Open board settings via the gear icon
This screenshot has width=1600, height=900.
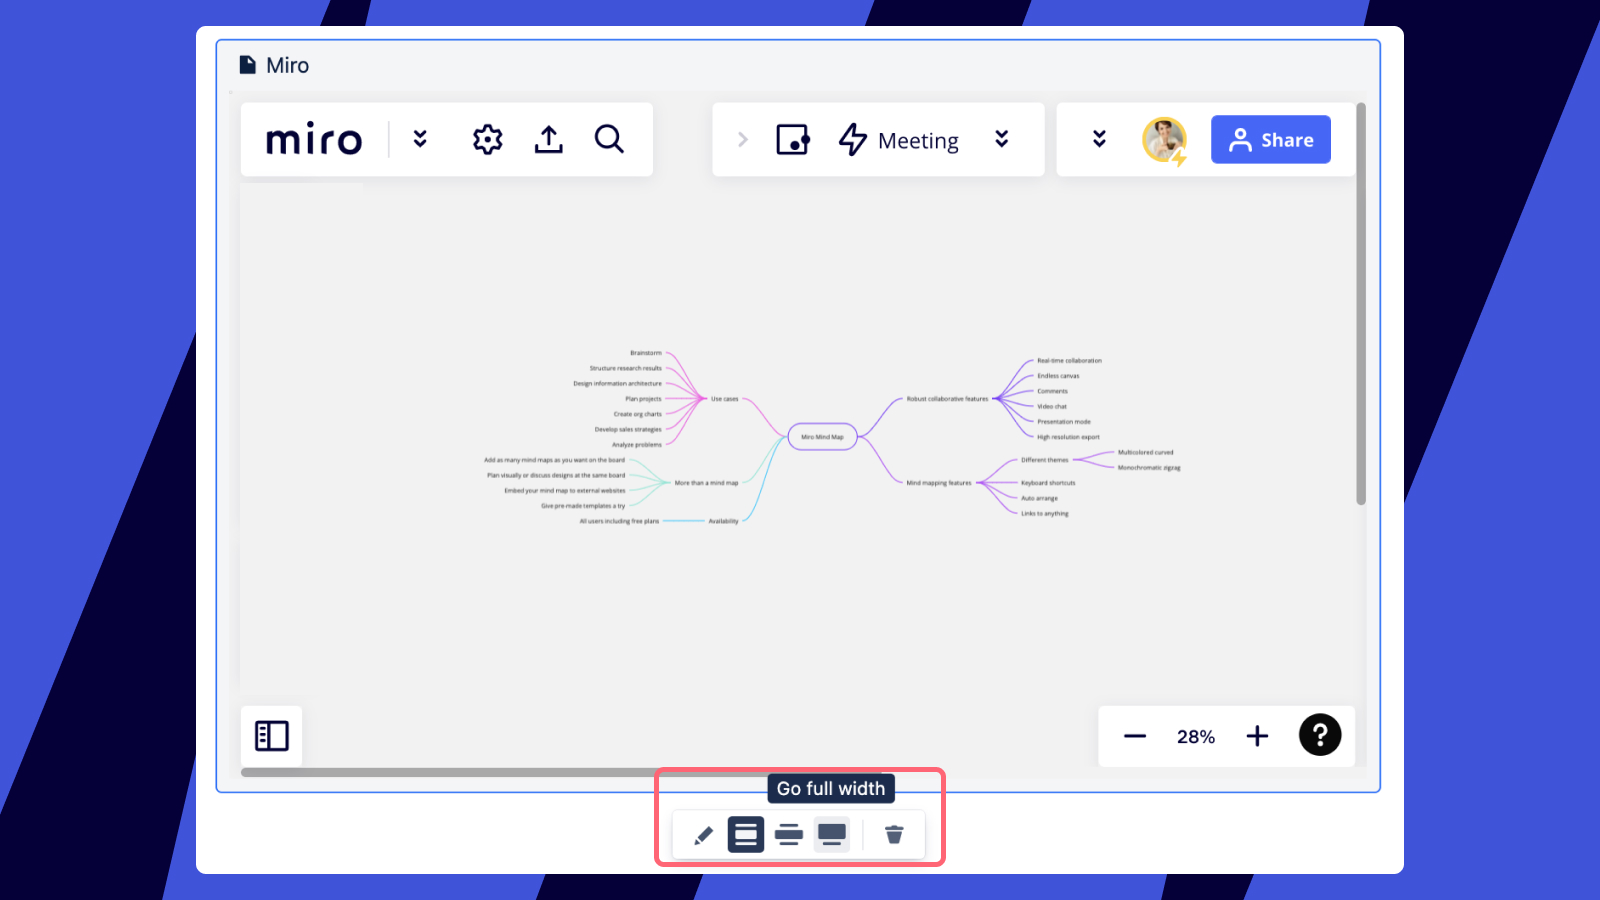coord(487,139)
